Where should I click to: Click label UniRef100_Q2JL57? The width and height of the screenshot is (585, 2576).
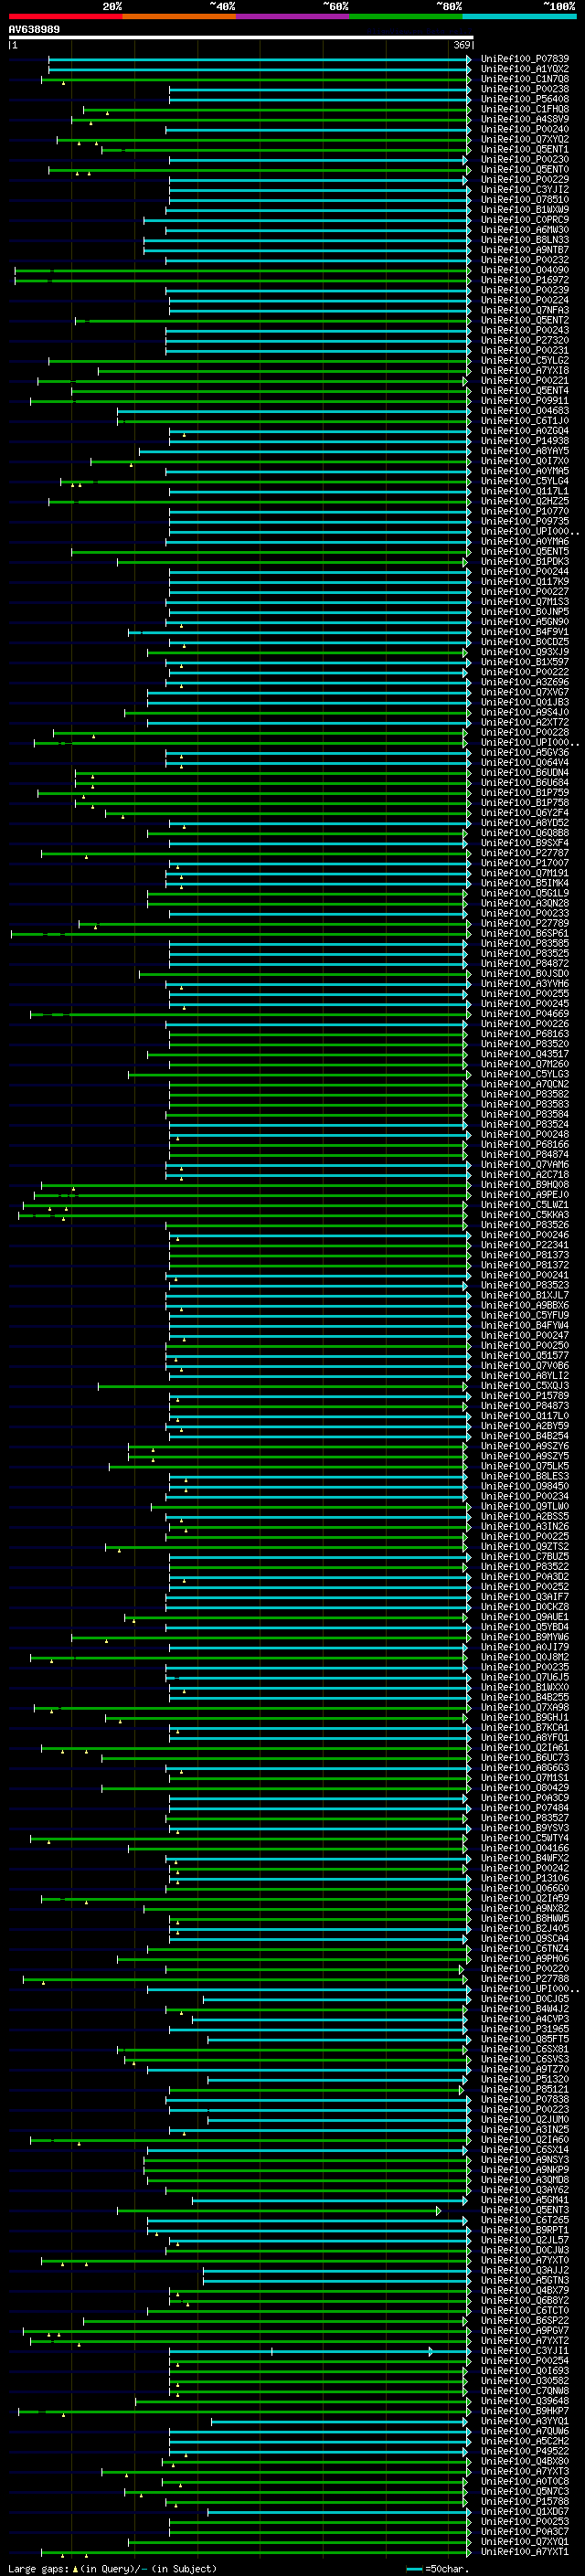(x=525, y=2240)
